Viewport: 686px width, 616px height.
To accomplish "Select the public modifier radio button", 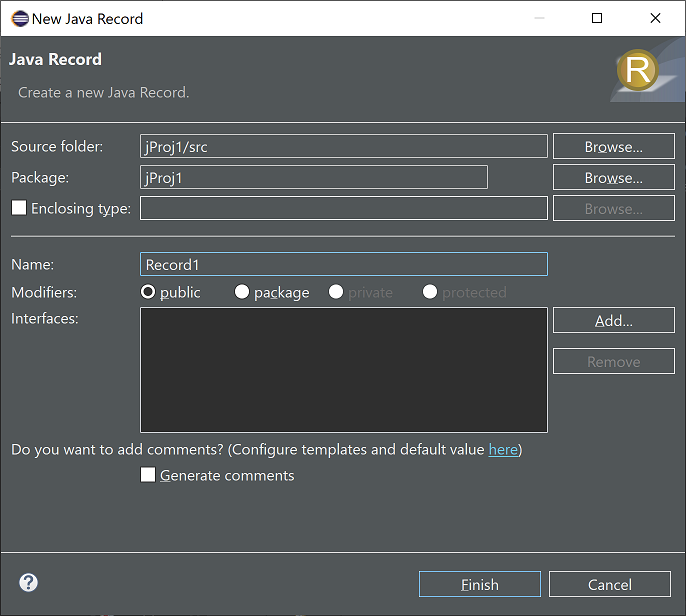I will (148, 292).
